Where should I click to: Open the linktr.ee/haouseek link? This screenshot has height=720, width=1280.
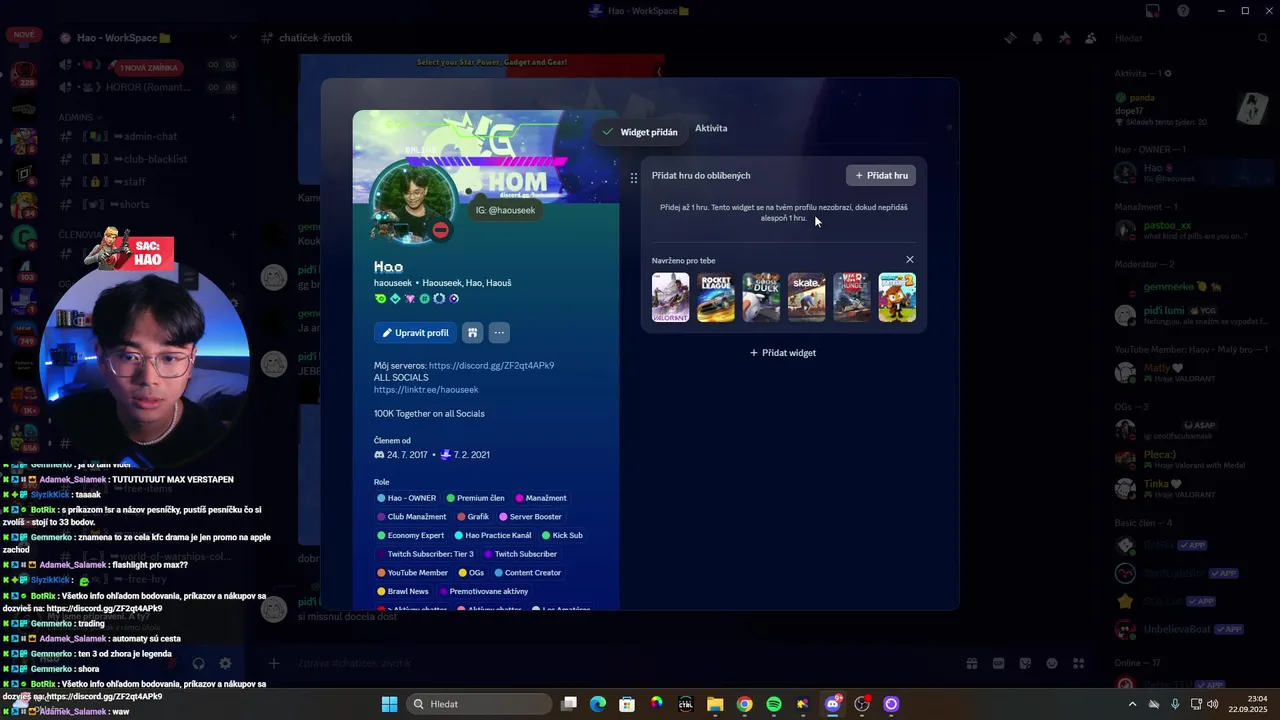[426, 390]
